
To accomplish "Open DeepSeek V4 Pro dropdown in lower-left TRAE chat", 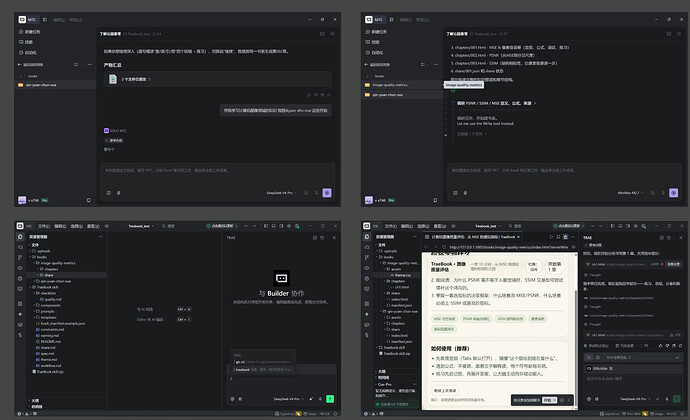I will pyautogui.click(x=289, y=399).
